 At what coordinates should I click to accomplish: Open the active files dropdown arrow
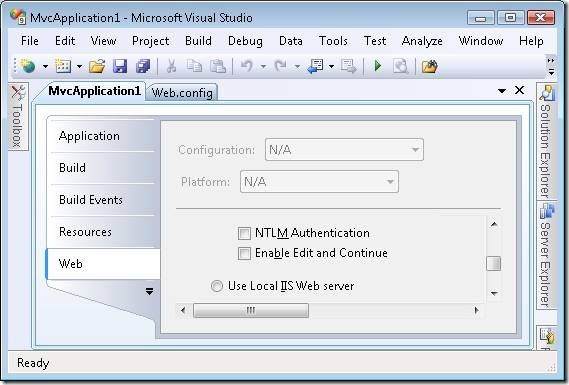point(502,90)
